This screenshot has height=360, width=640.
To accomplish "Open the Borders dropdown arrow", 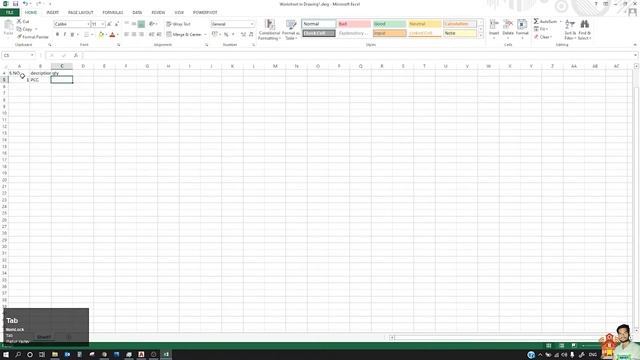I will pyautogui.click(x=92, y=35).
